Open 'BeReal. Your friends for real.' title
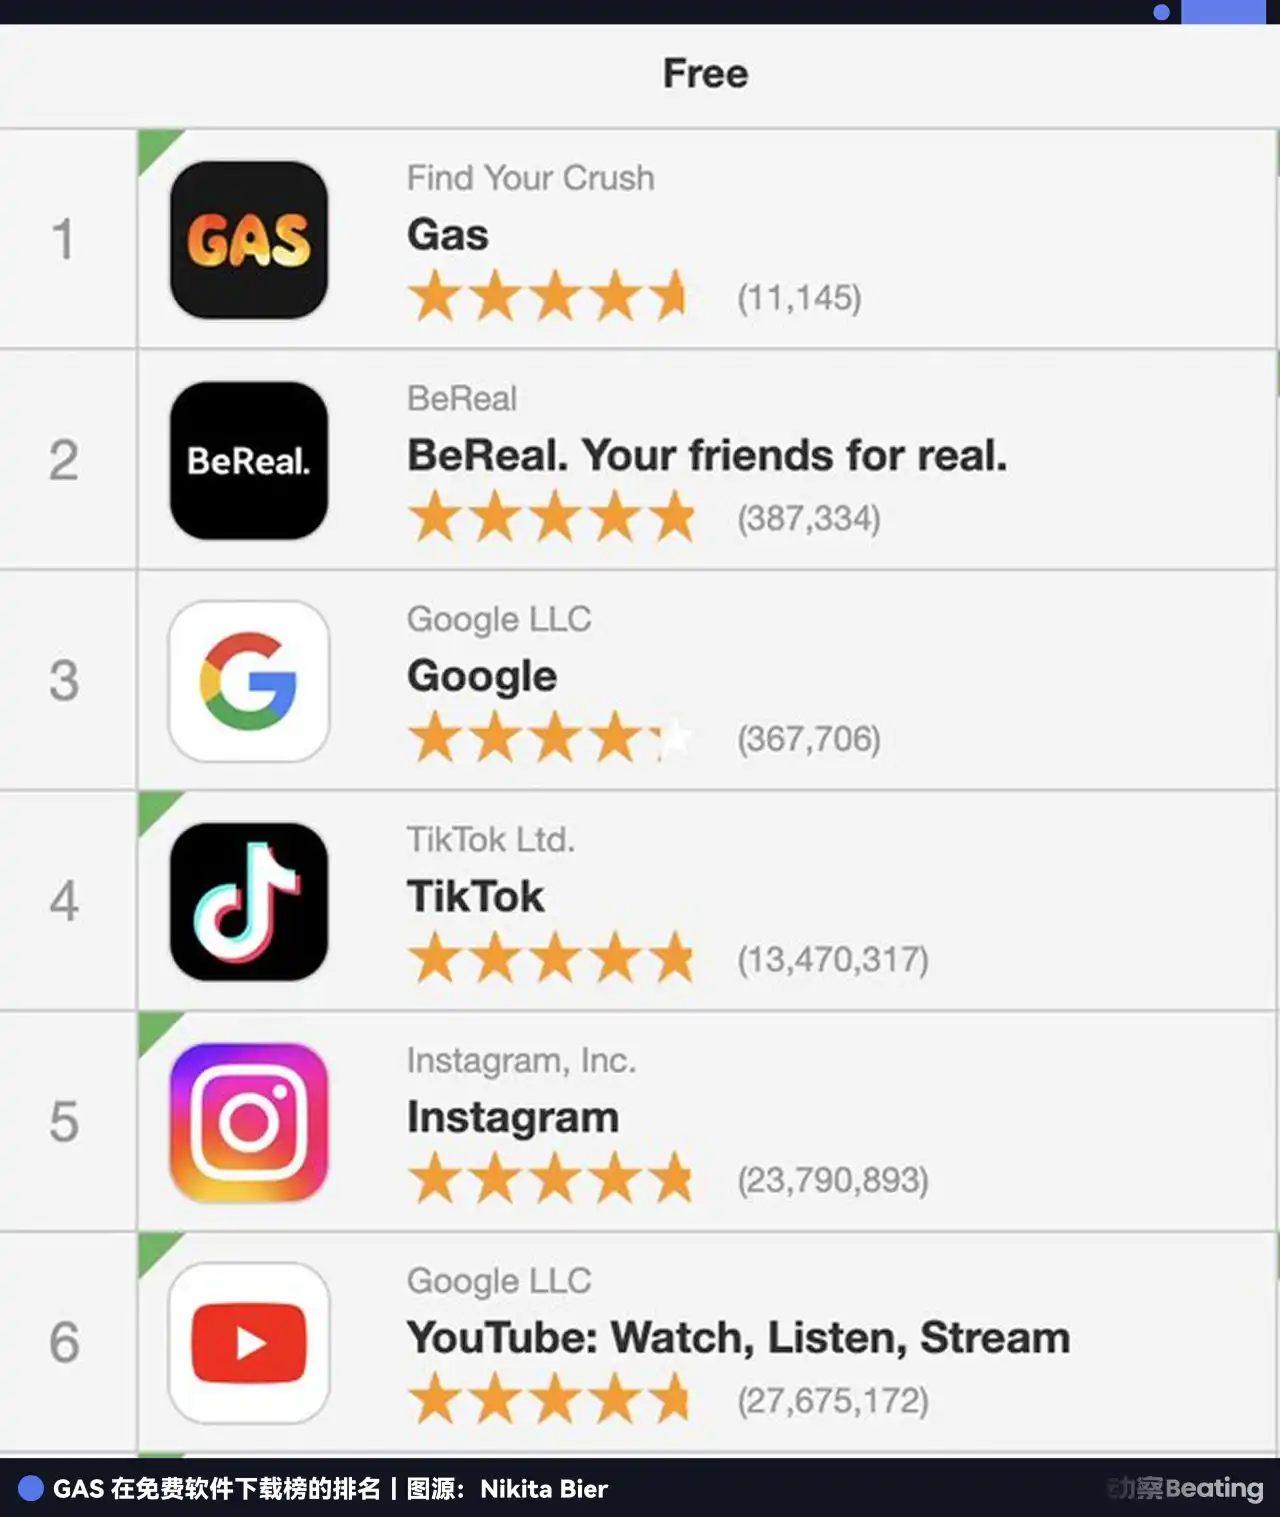The image size is (1280, 1517). pos(706,456)
